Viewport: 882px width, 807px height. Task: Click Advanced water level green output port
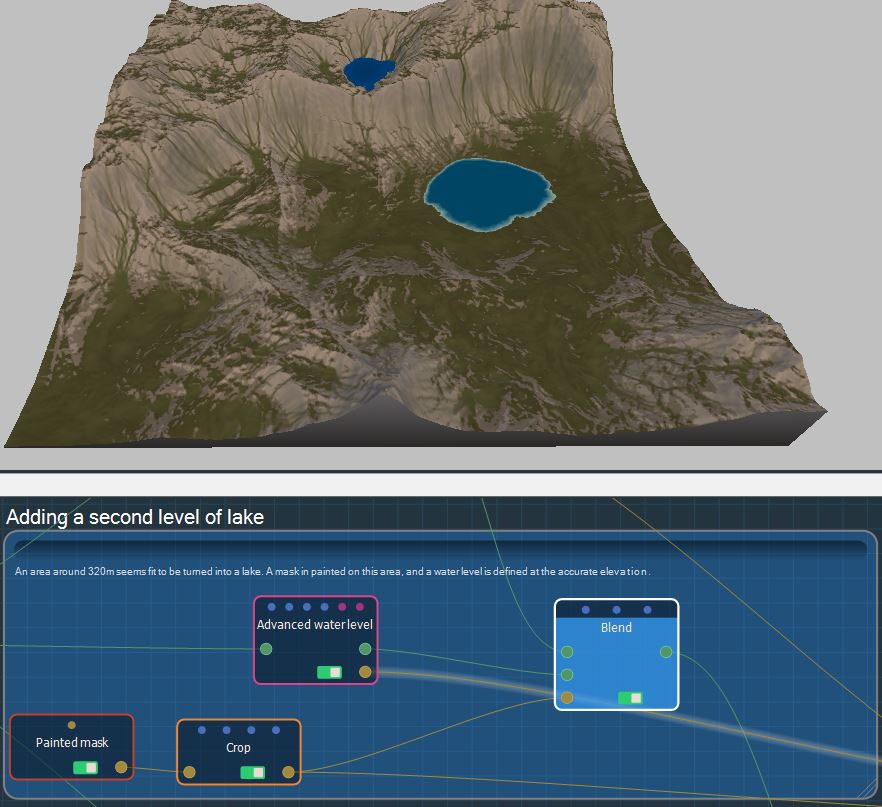[365, 649]
